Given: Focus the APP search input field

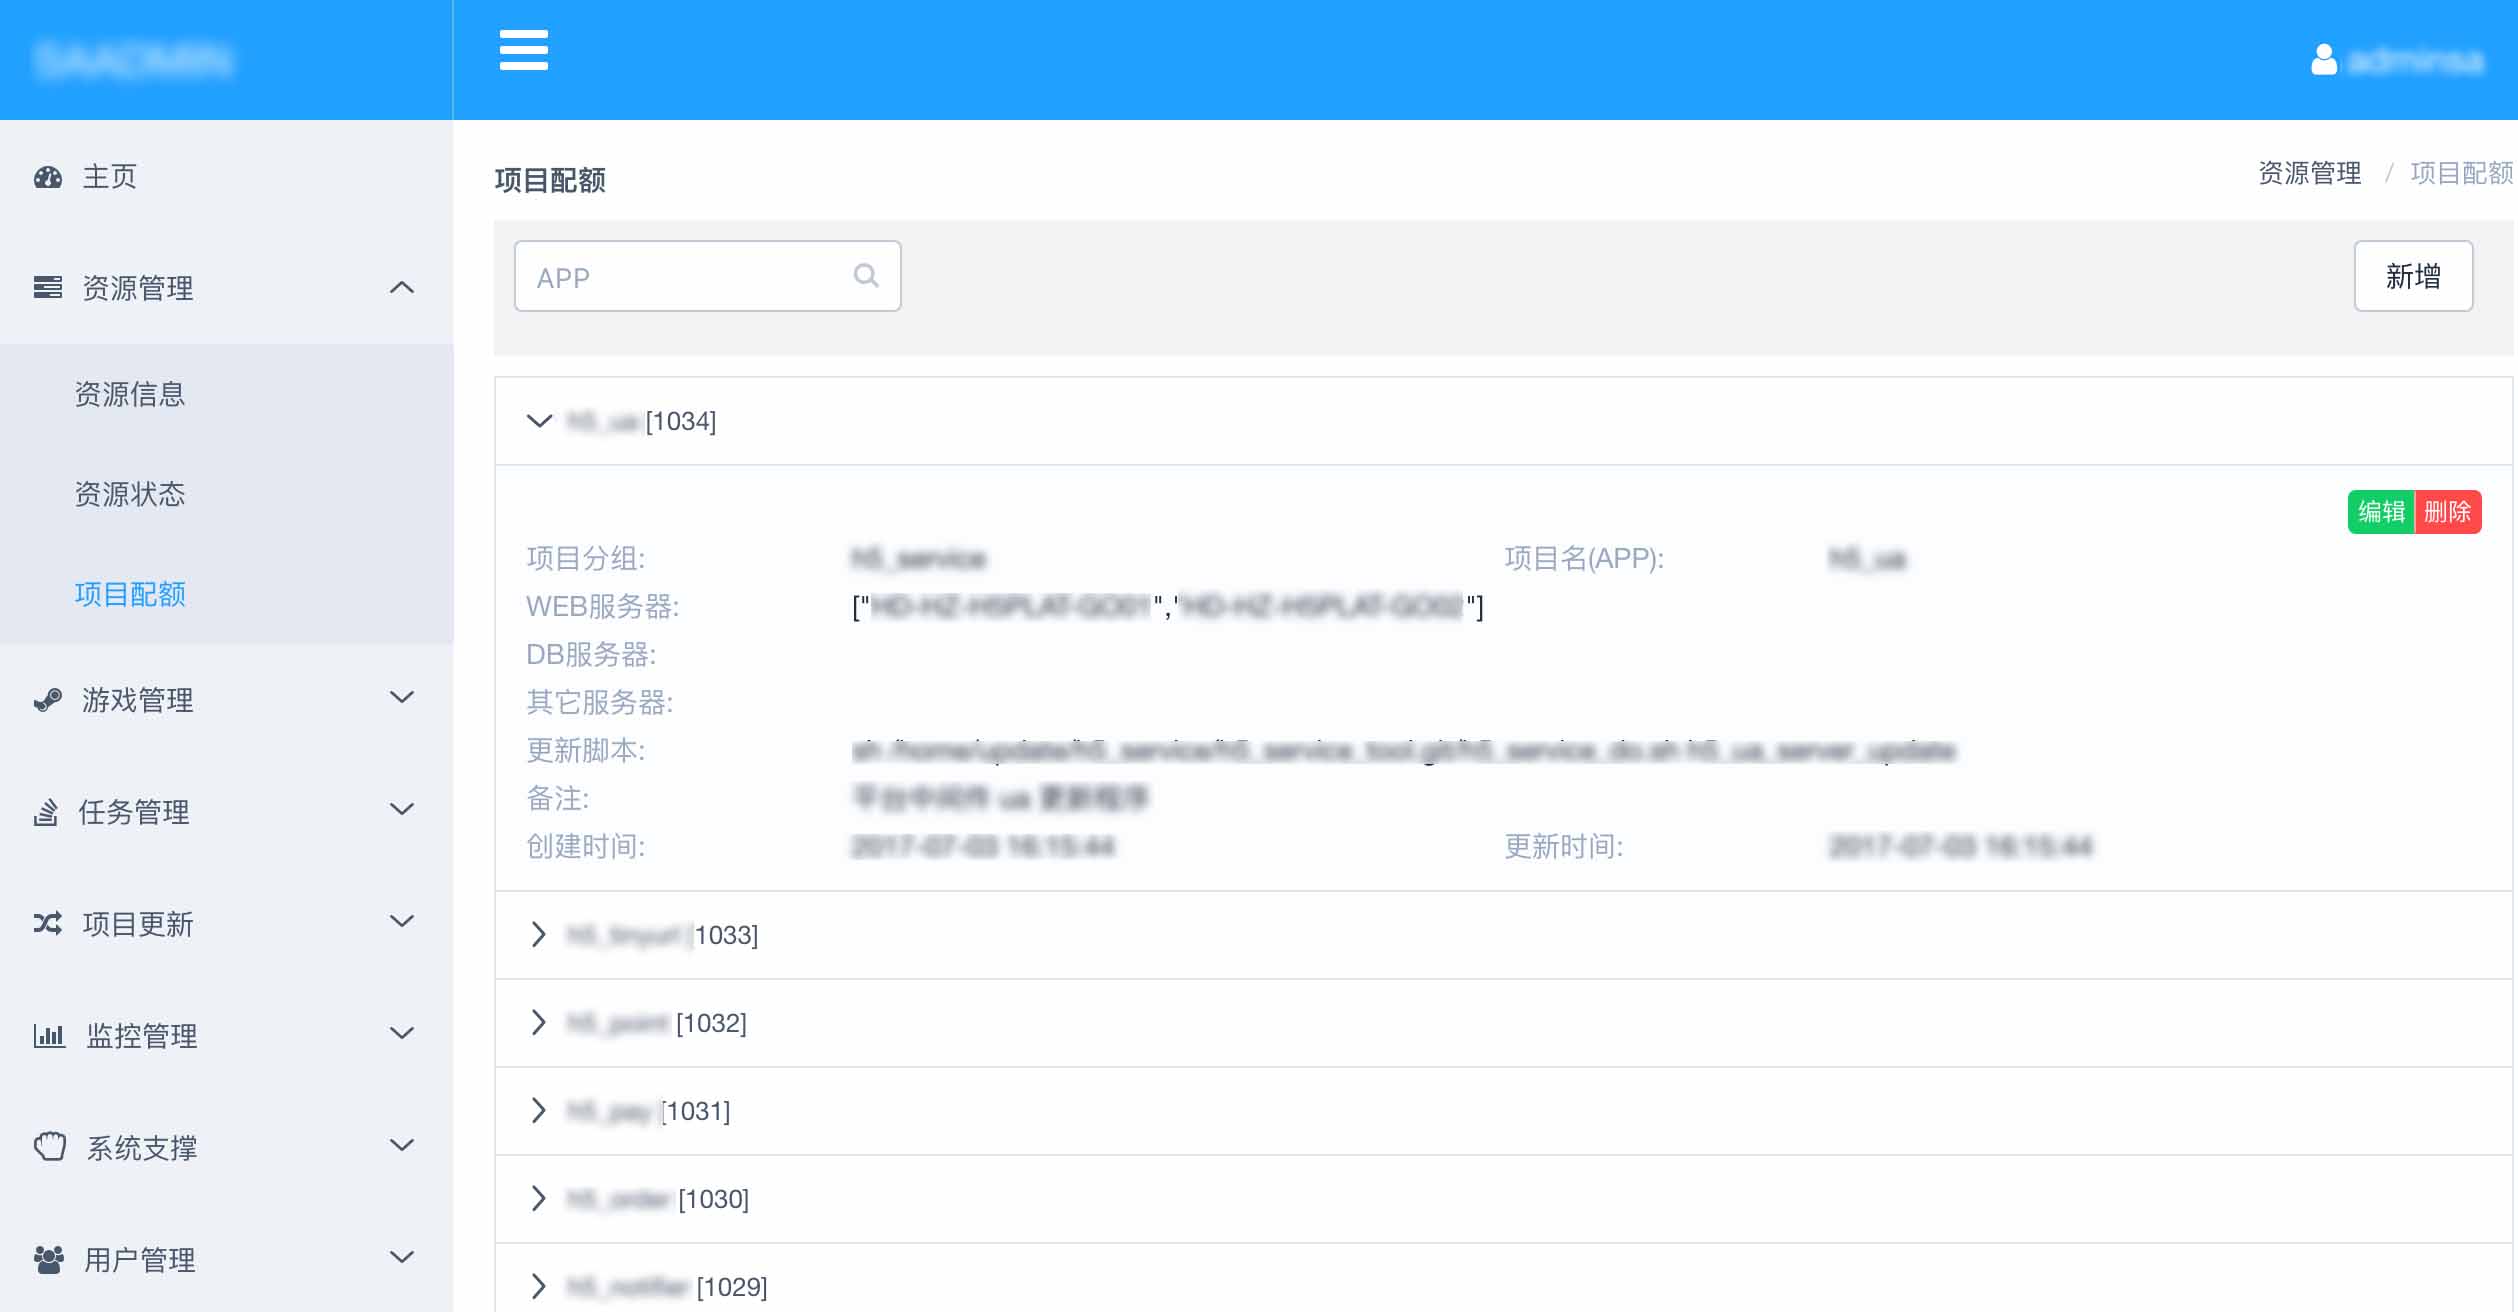Looking at the screenshot, I should click(680, 277).
